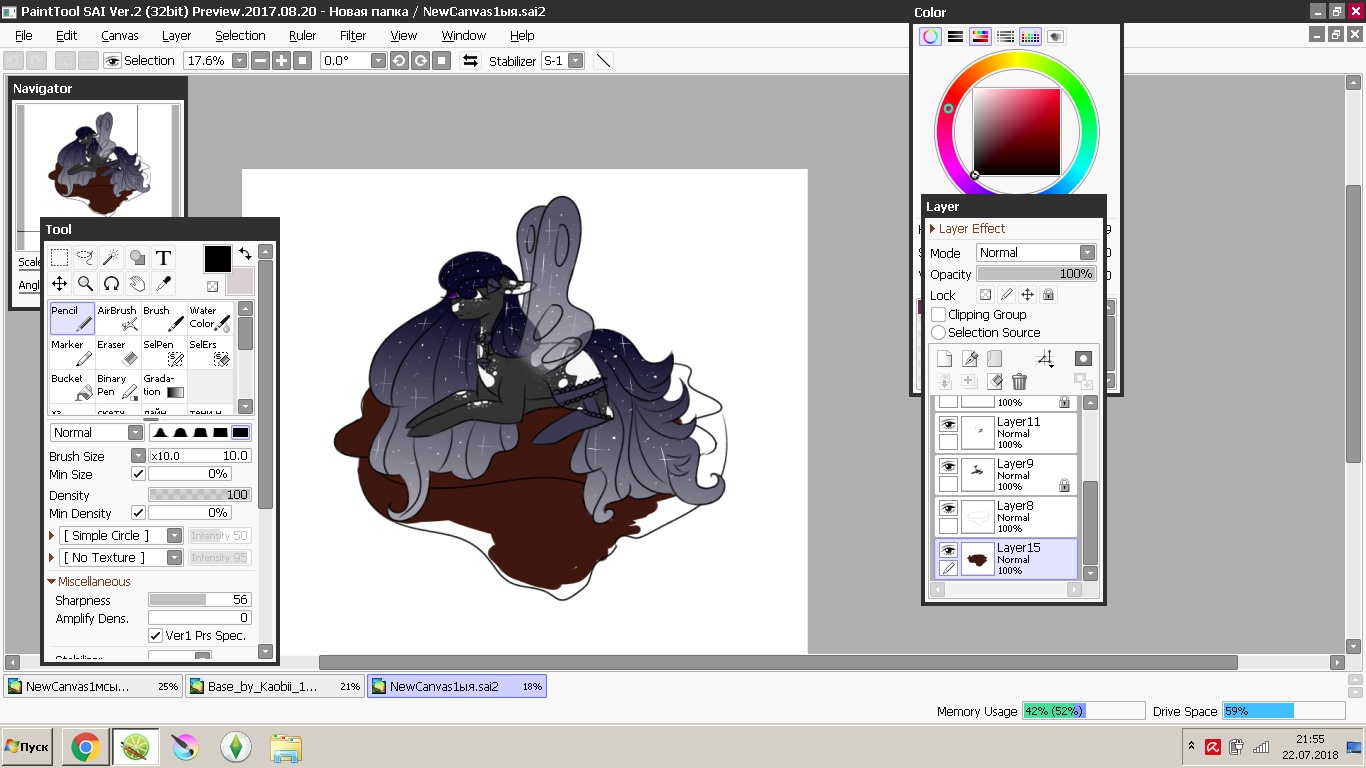This screenshot has width=1366, height=768.
Task: Pick the Water Color brush
Action: click(210, 318)
